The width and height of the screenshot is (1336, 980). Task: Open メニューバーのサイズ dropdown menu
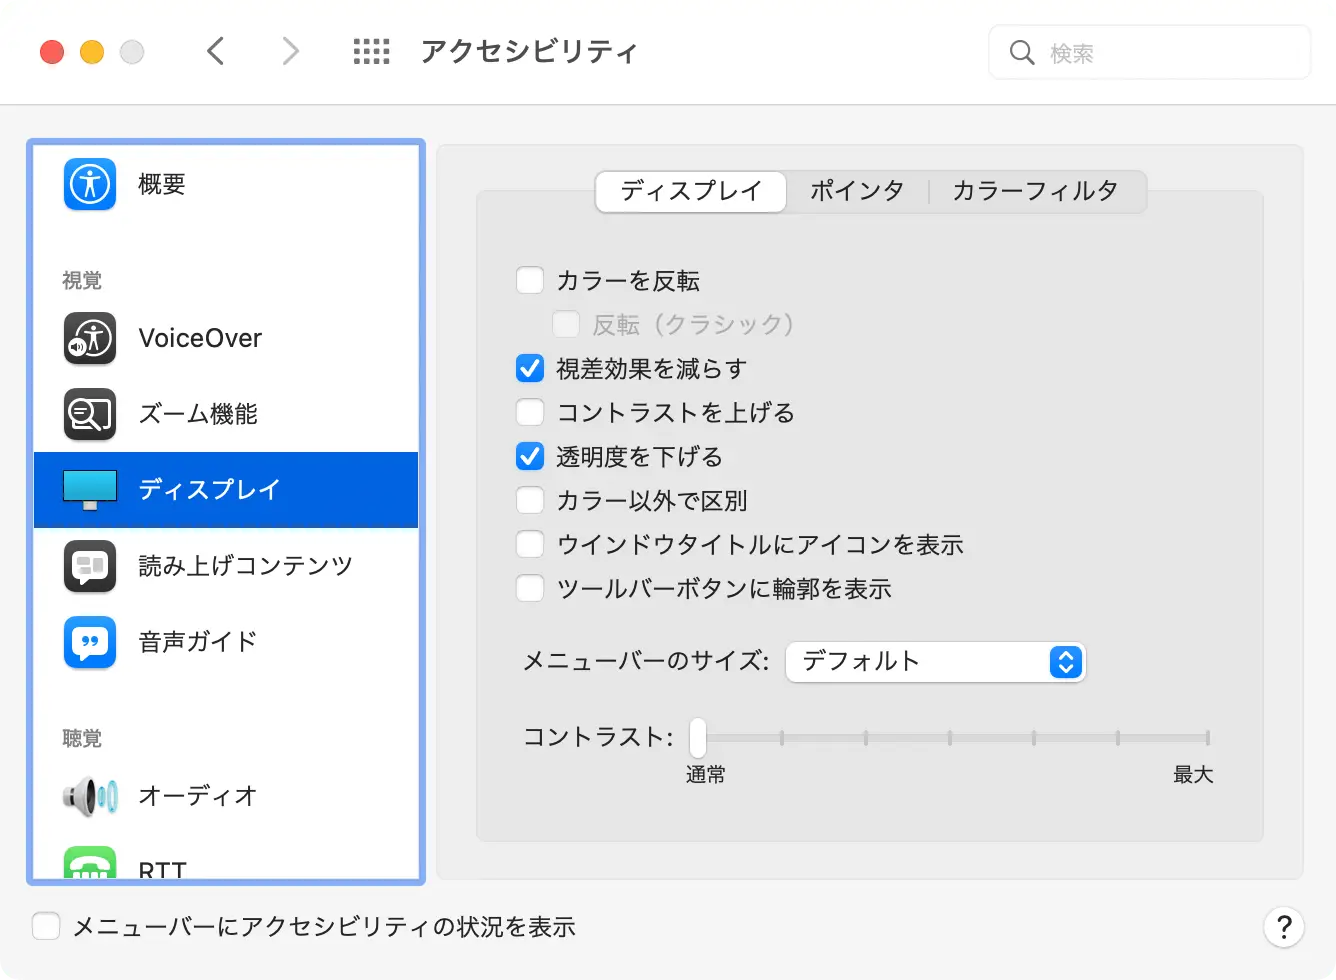pyautogui.click(x=936, y=662)
